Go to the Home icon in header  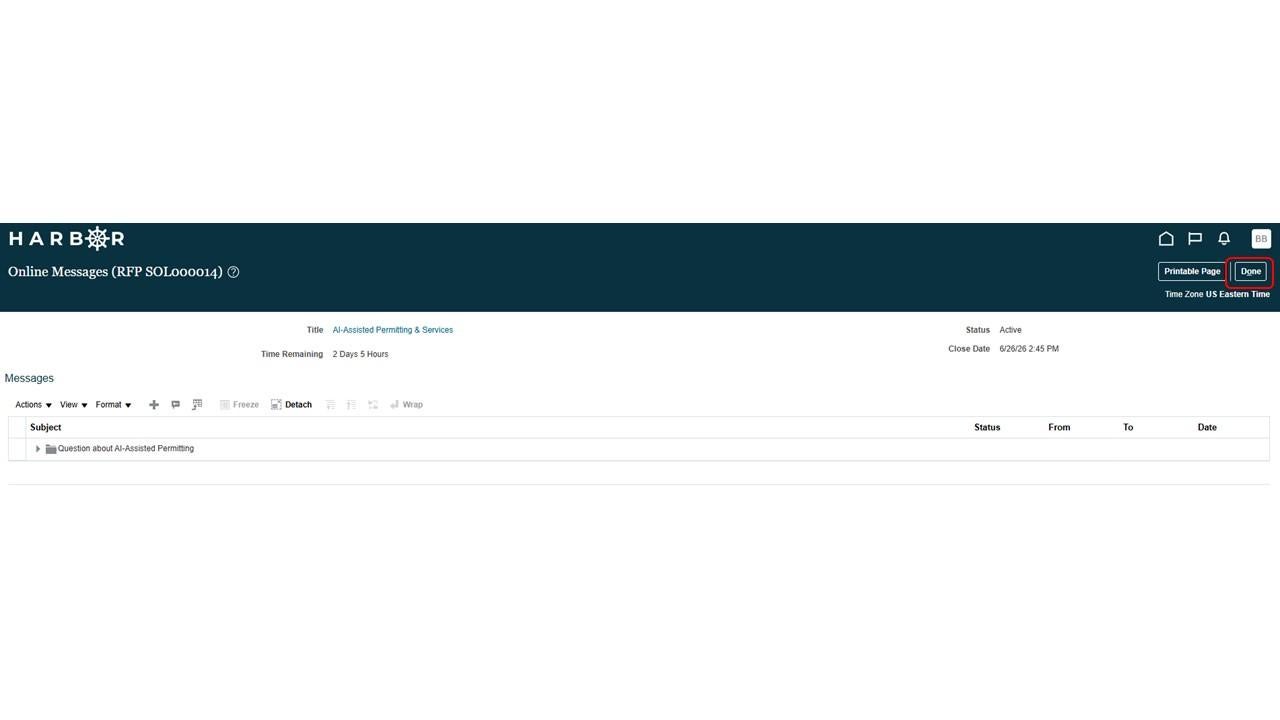pos(1166,239)
